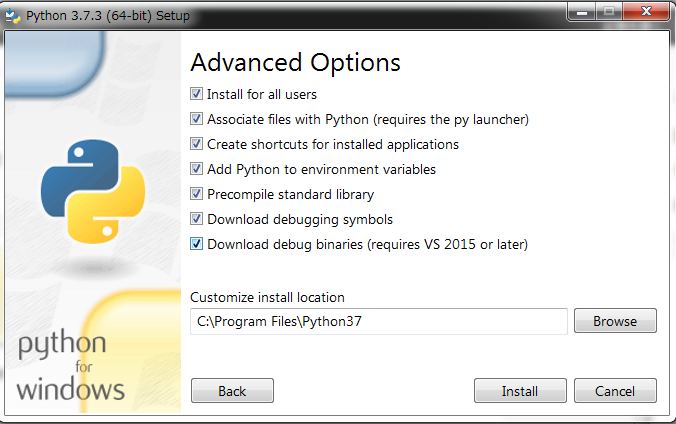This screenshot has height=424, width=676.
Task: Toggle Precompile standard library checkbox
Action: (x=196, y=194)
